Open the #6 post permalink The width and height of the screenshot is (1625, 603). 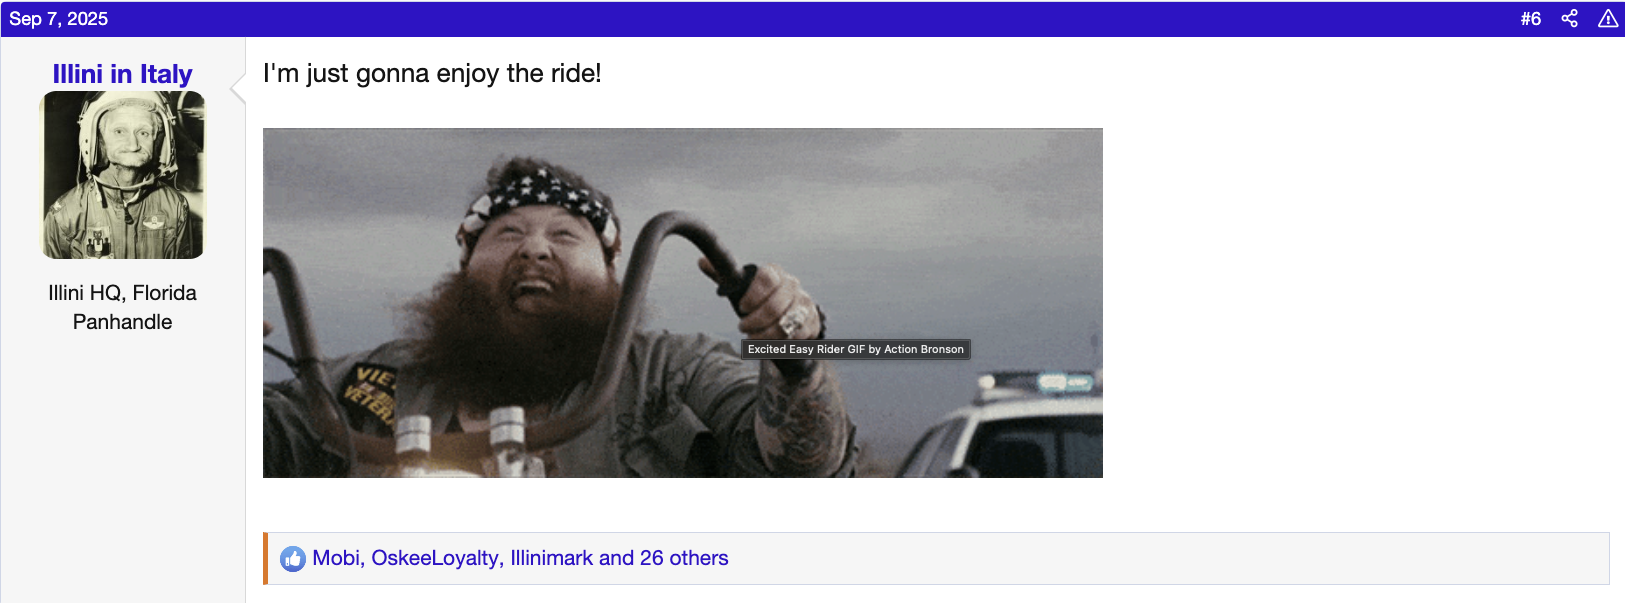point(1530,19)
